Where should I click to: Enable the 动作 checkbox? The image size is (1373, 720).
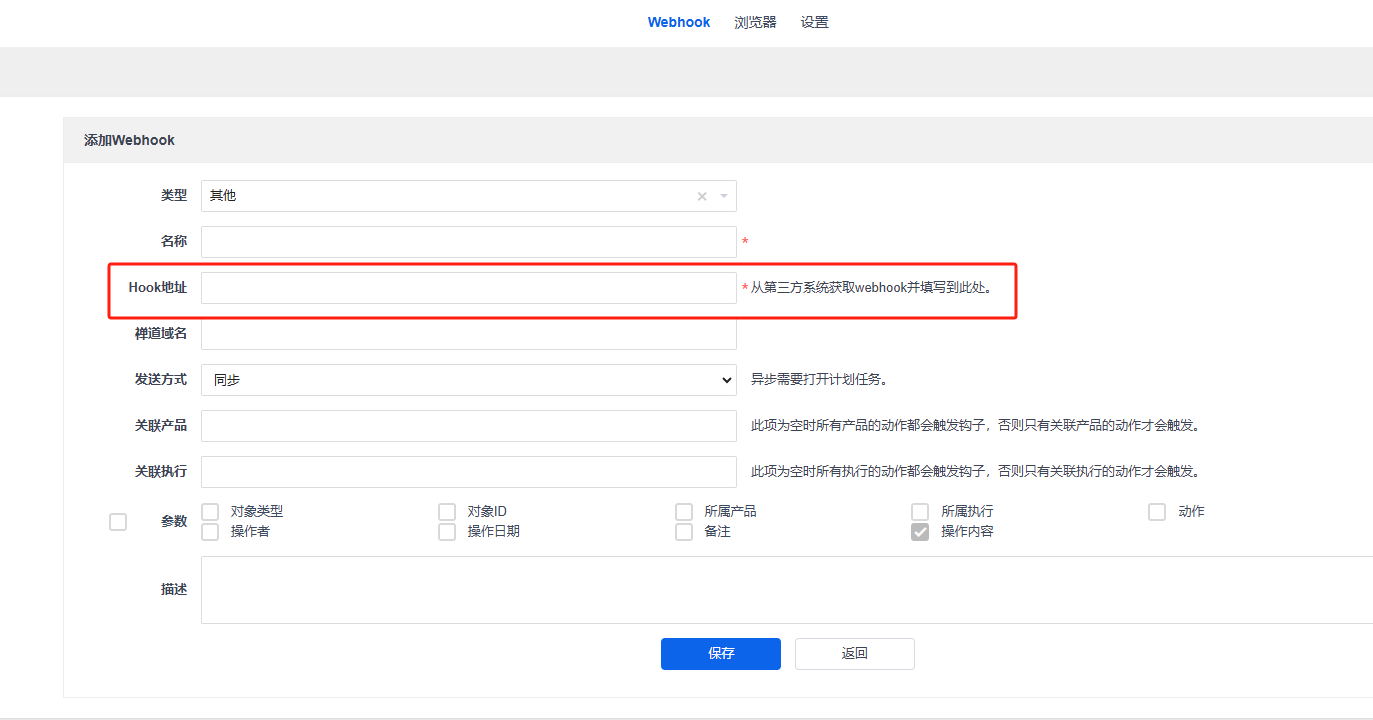pos(1156,510)
